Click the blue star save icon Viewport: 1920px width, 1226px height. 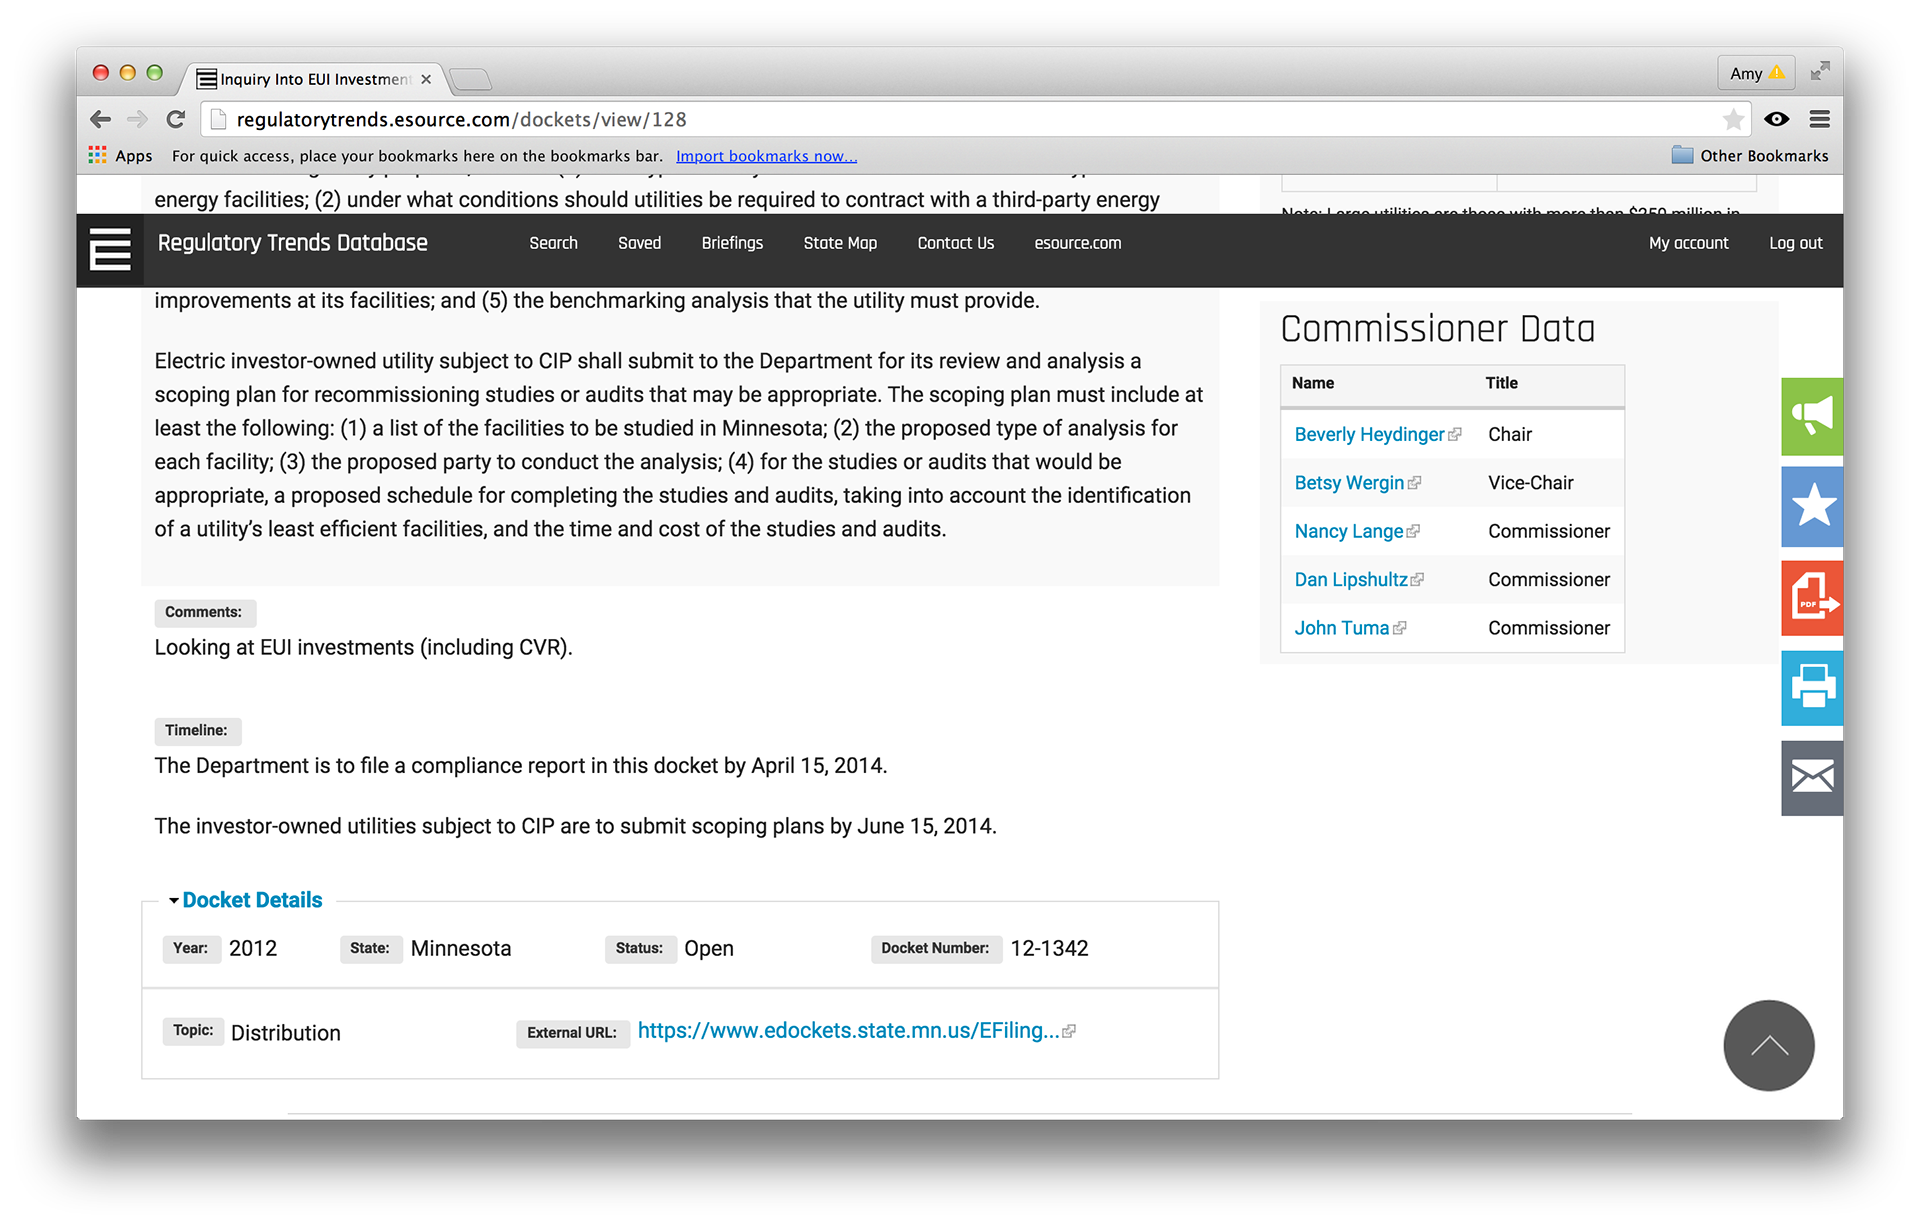pos(1811,506)
